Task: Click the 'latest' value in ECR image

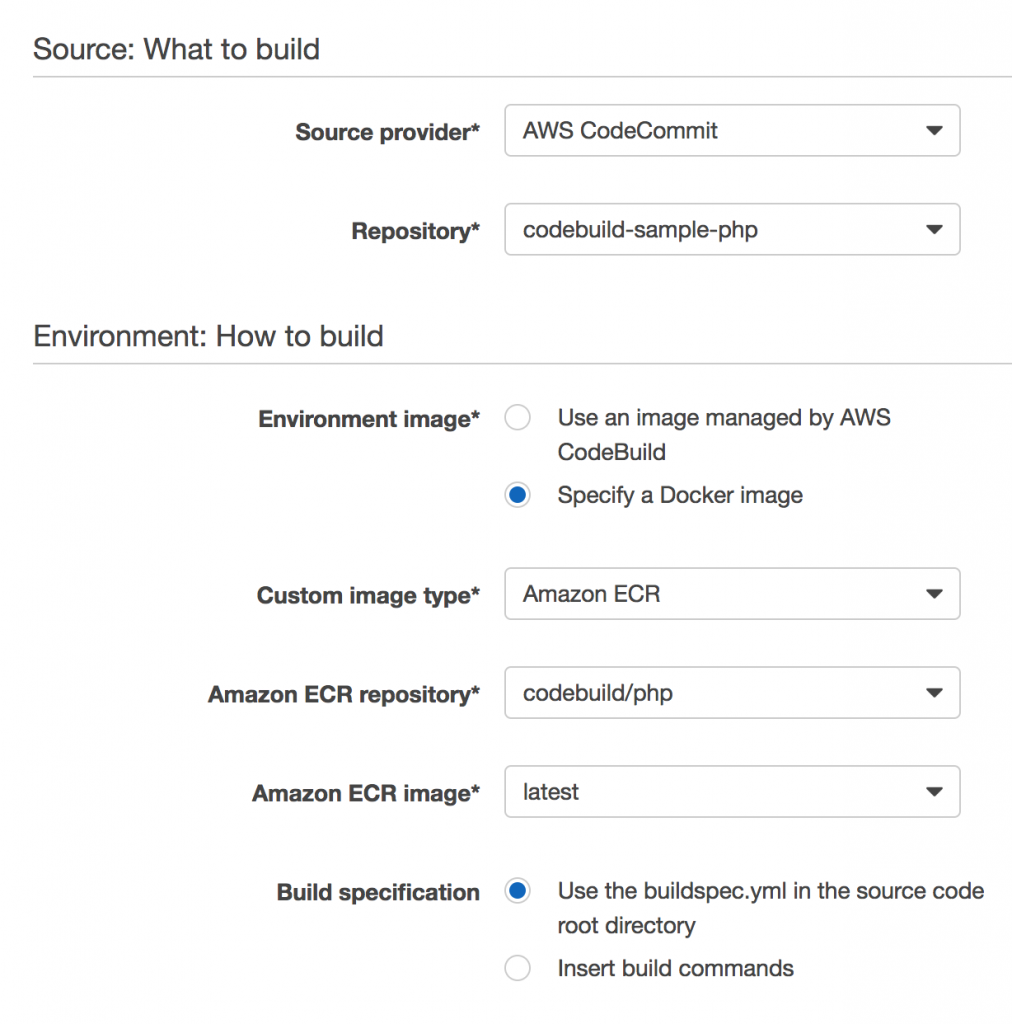Action: [x=550, y=791]
